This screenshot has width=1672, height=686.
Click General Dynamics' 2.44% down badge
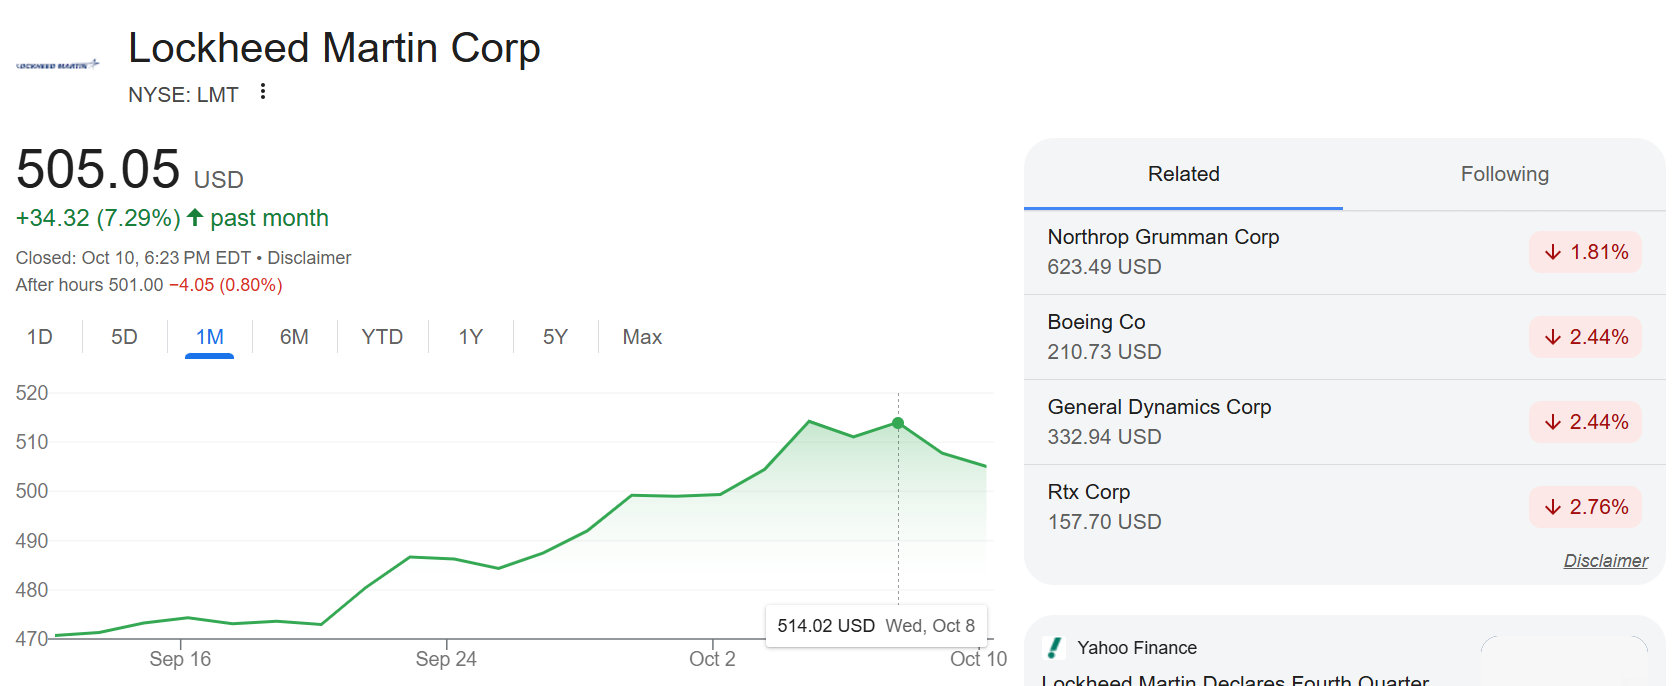[1585, 422]
